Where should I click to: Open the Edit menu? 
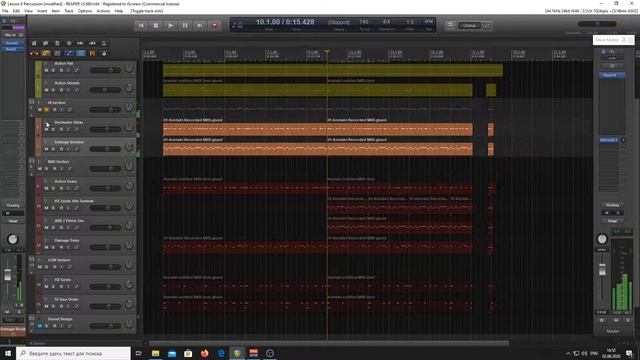[16, 11]
